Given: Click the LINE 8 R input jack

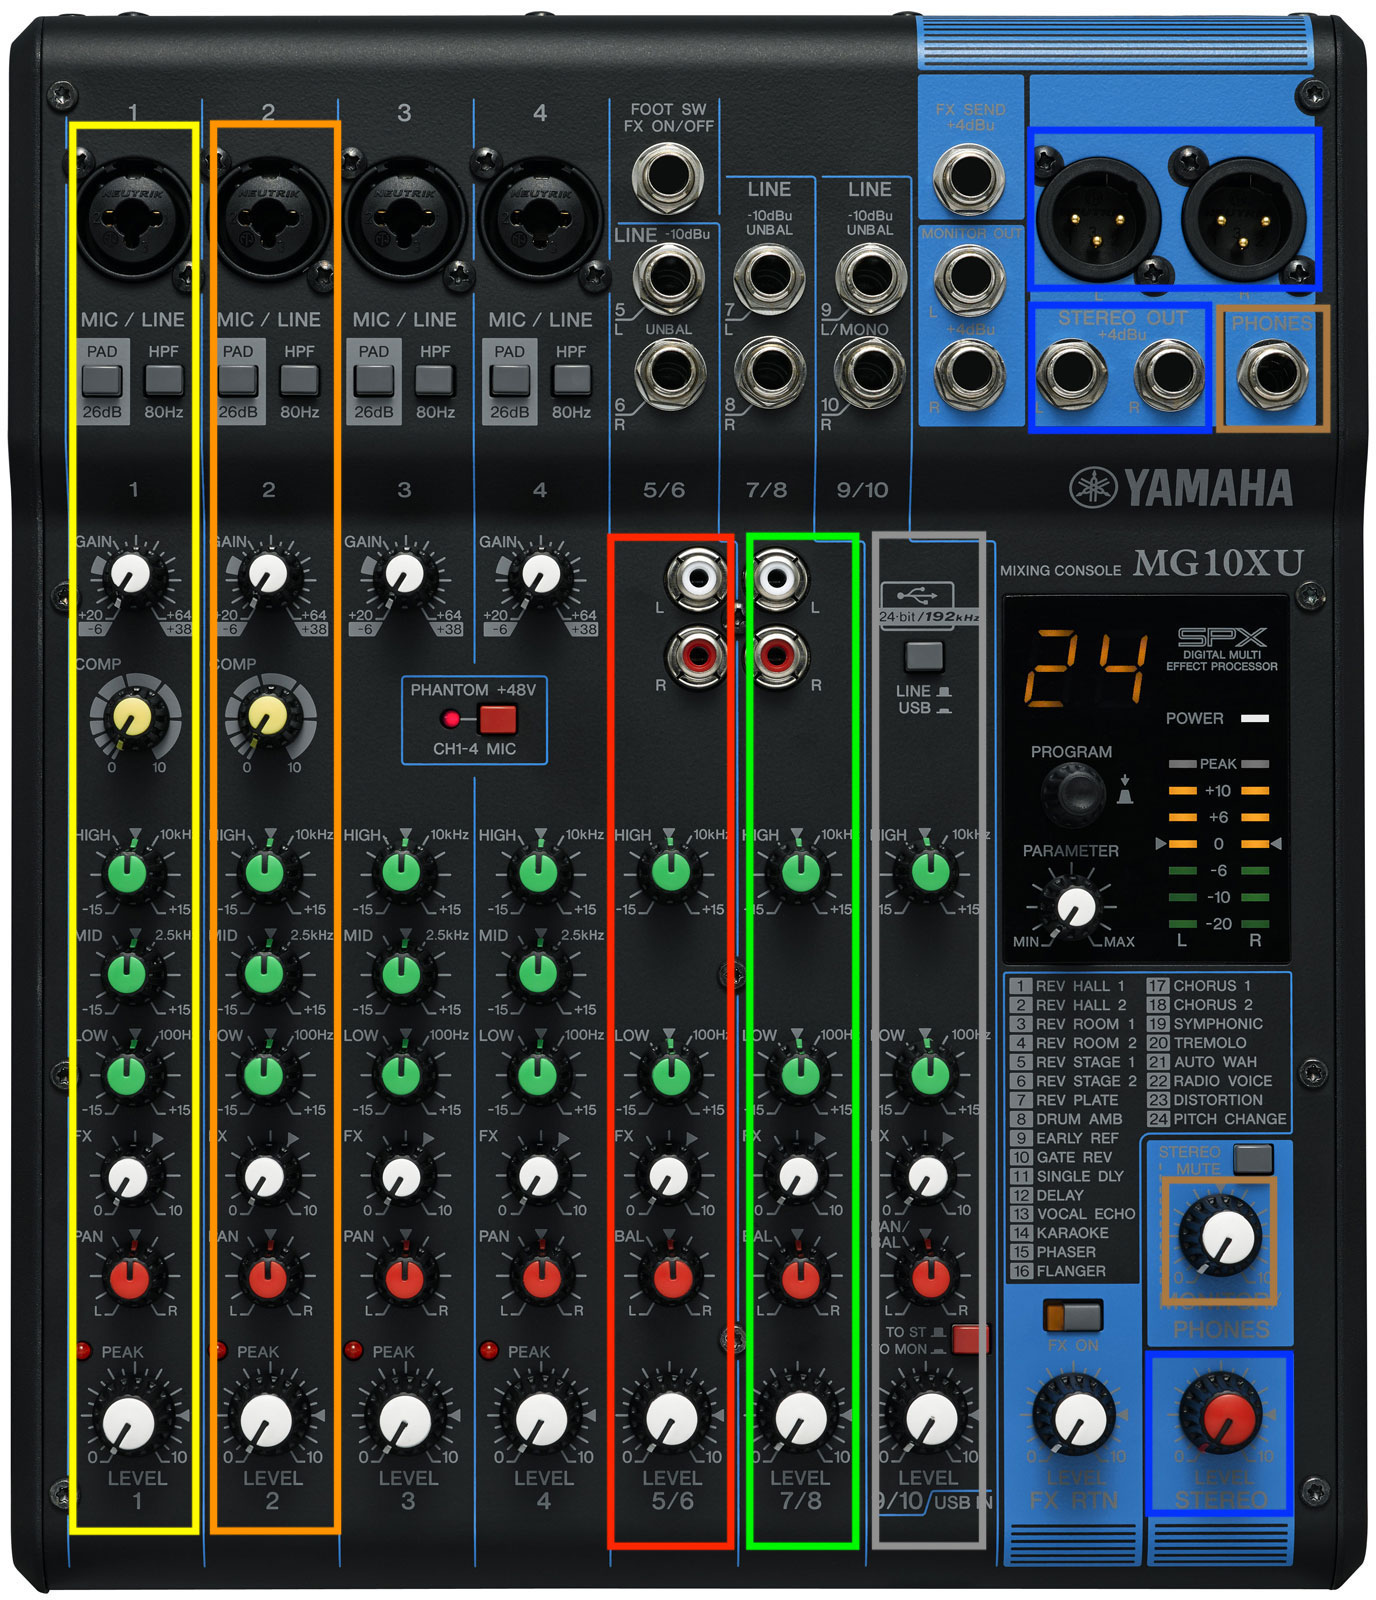Looking at the screenshot, I should (769, 373).
